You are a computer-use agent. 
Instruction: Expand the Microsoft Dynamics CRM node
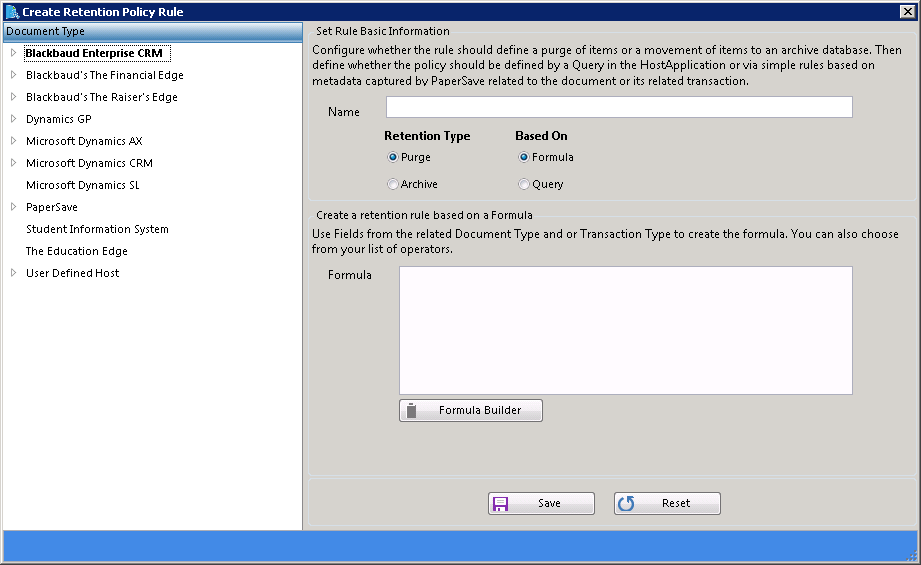pos(14,163)
